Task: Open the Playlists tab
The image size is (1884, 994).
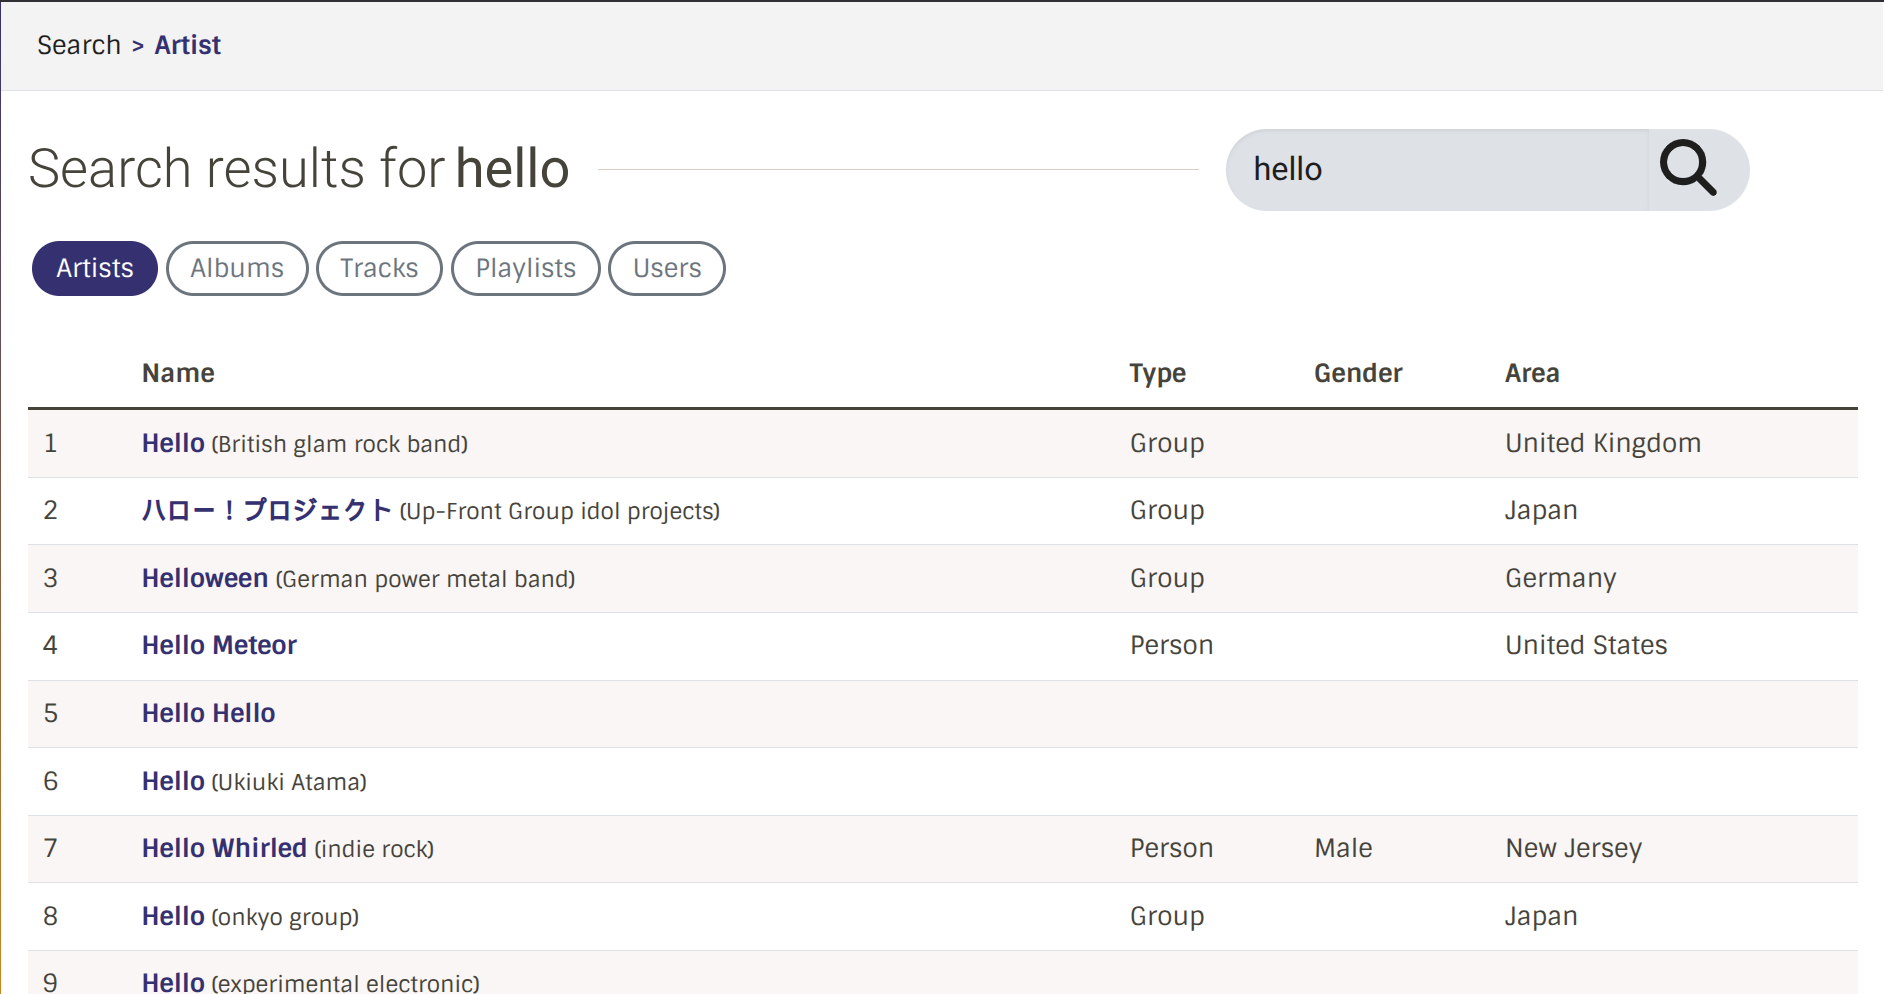Action: click(526, 268)
